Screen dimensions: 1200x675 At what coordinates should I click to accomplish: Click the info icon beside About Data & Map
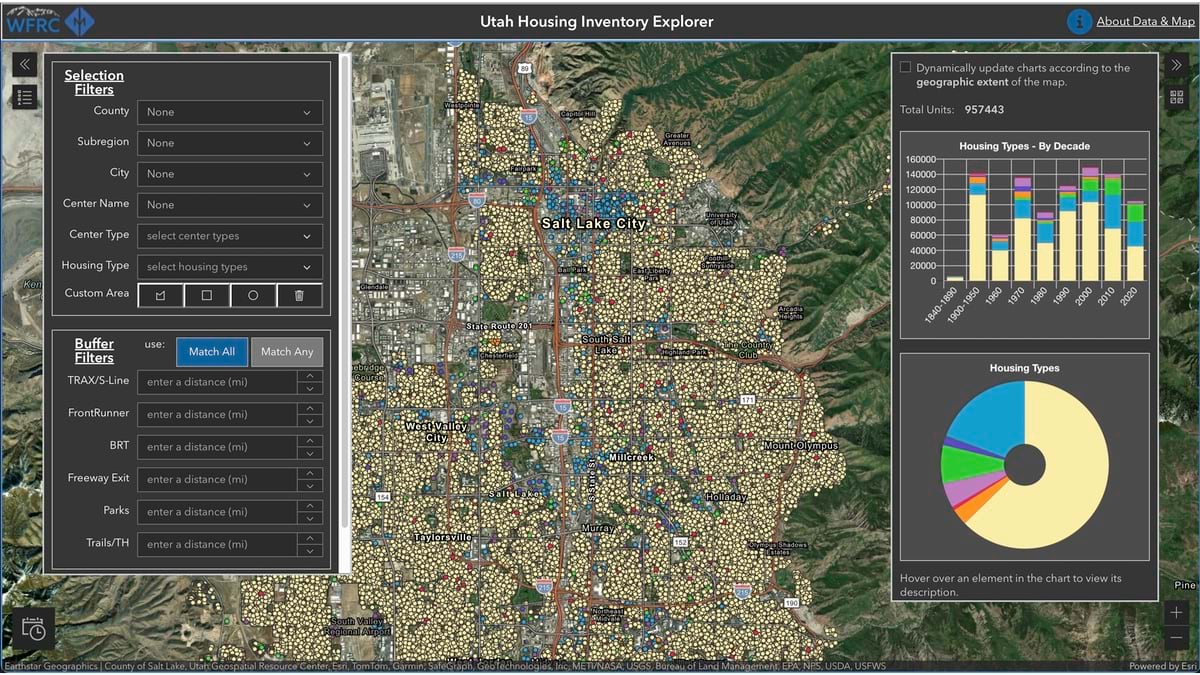[x=1079, y=20]
